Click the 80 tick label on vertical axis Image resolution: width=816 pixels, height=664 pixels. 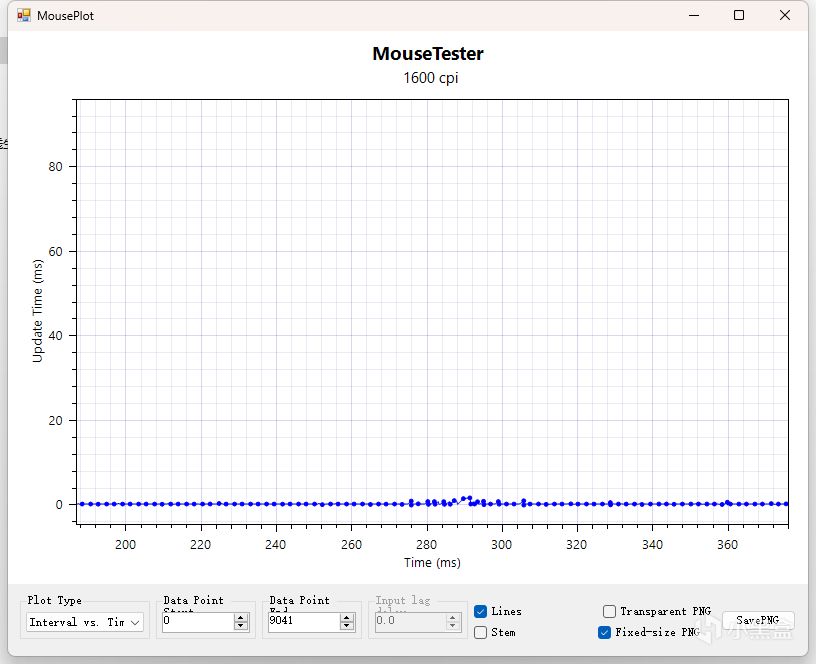click(55, 167)
